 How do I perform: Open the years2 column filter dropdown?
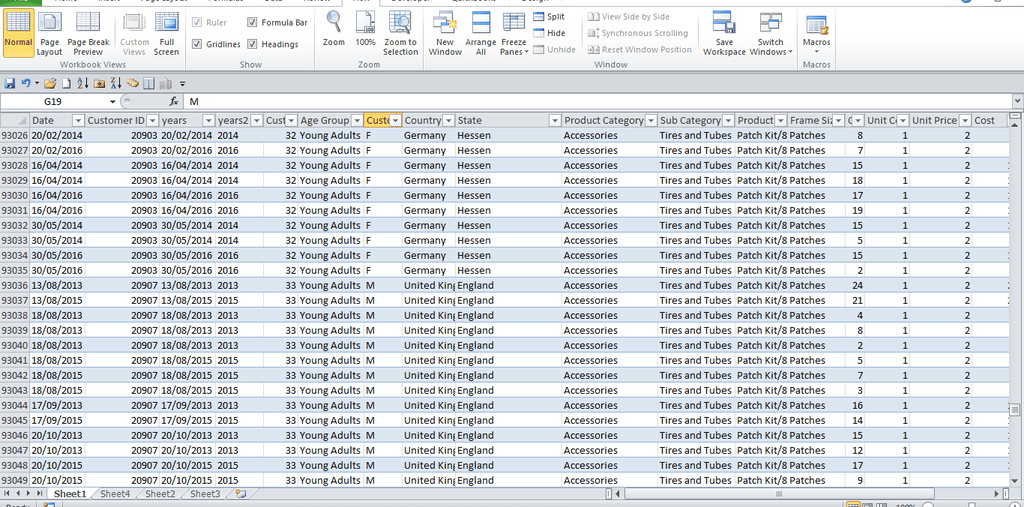(x=256, y=120)
